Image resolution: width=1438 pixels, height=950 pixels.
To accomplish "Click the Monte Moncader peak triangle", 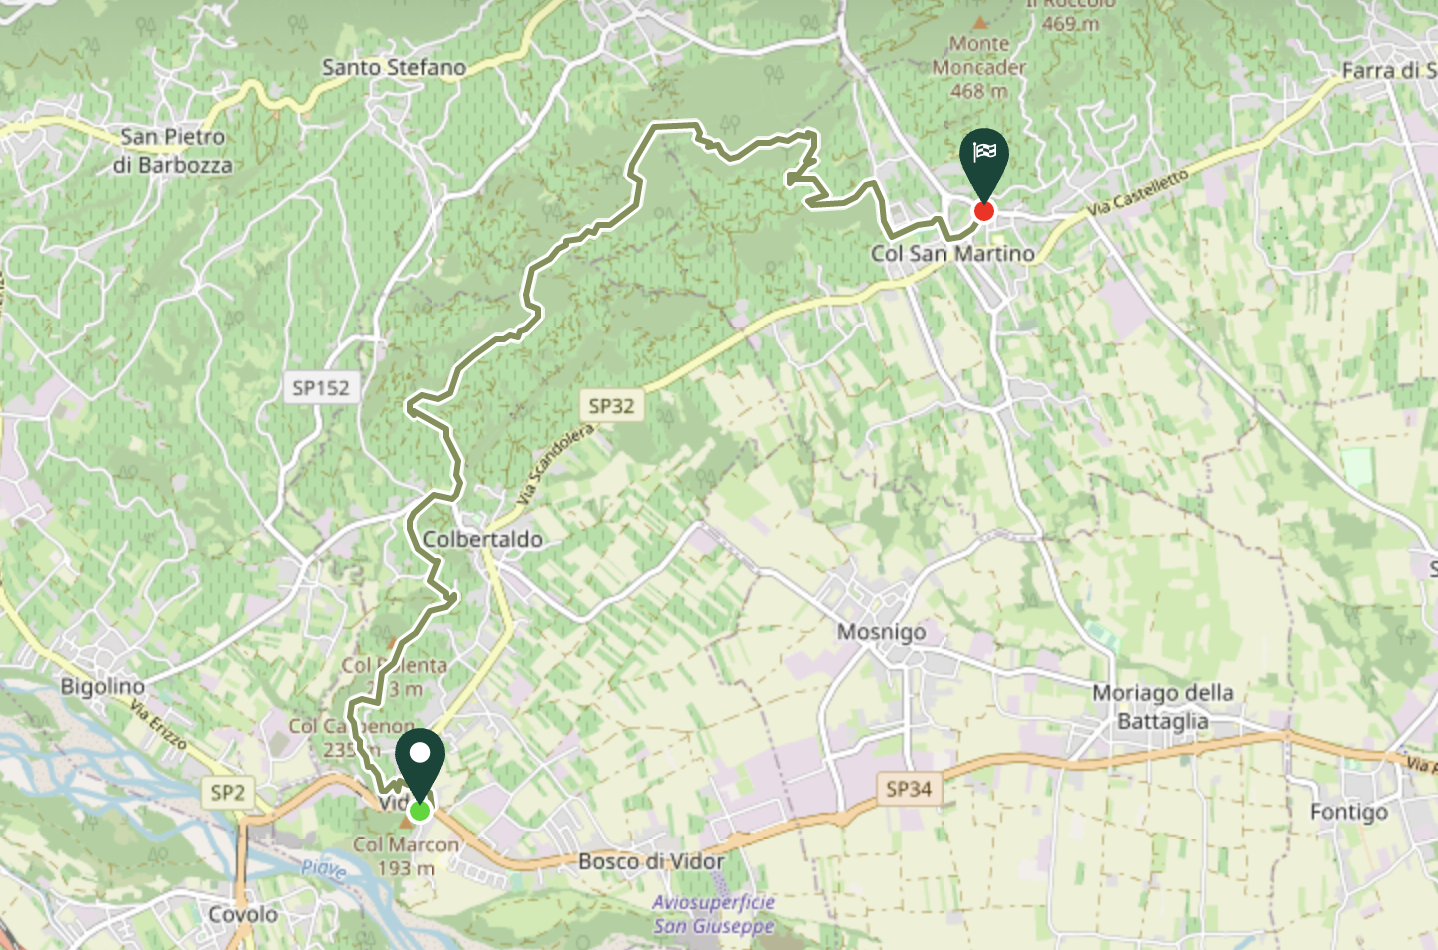I will tap(980, 22).
